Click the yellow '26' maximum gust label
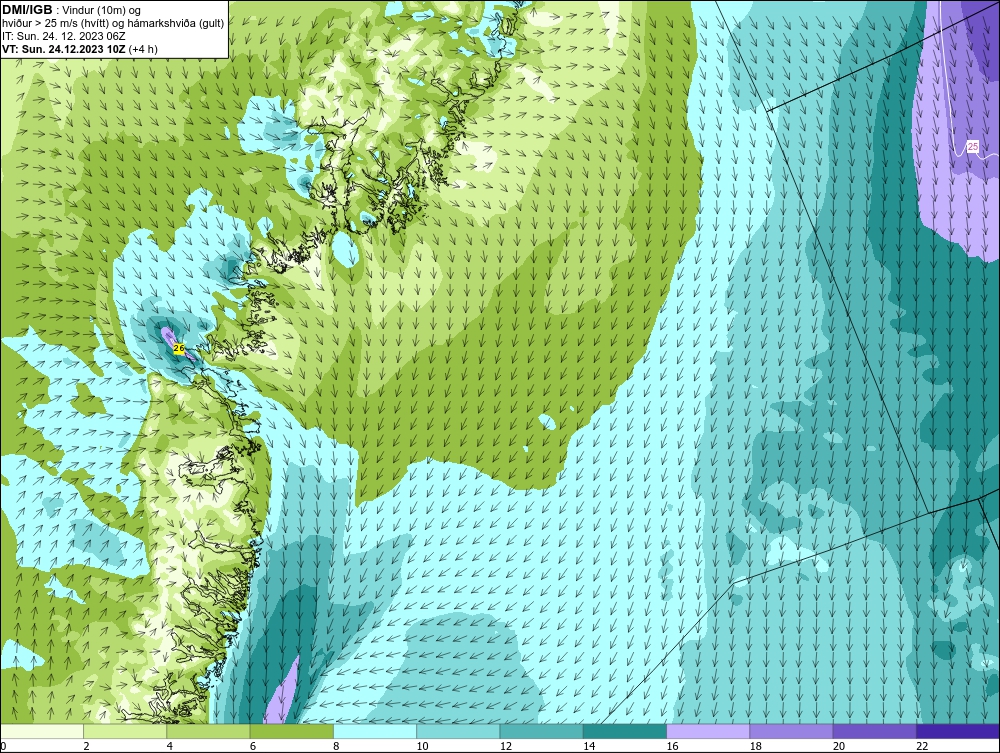Screen dimensions: 1000x753 (179, 348)
